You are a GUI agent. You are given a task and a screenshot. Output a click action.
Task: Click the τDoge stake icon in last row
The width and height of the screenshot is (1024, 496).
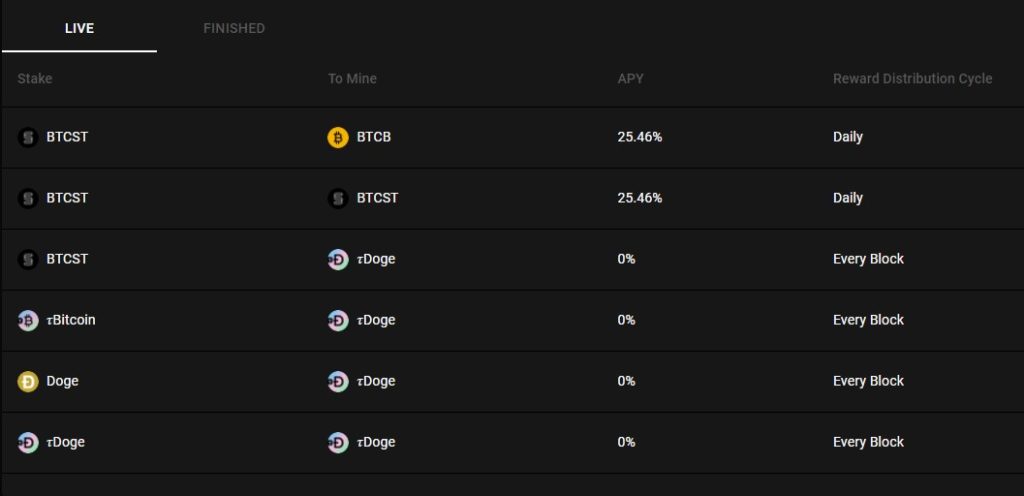click(x=28, y=442)
